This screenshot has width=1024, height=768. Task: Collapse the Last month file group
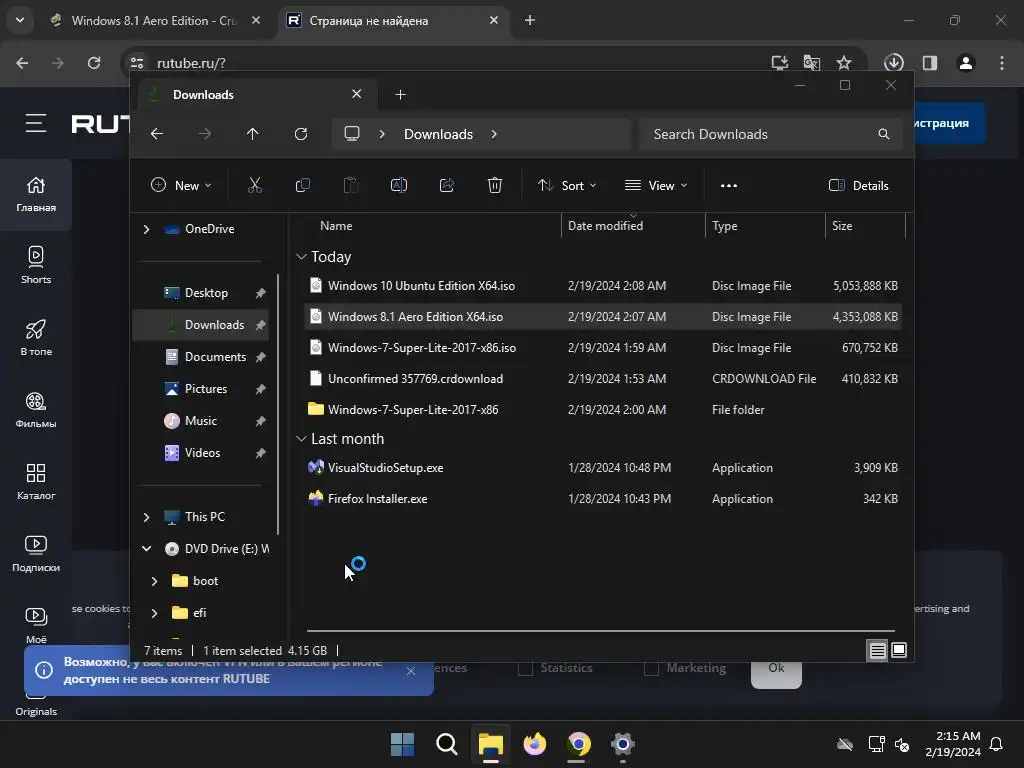point(301,439)
